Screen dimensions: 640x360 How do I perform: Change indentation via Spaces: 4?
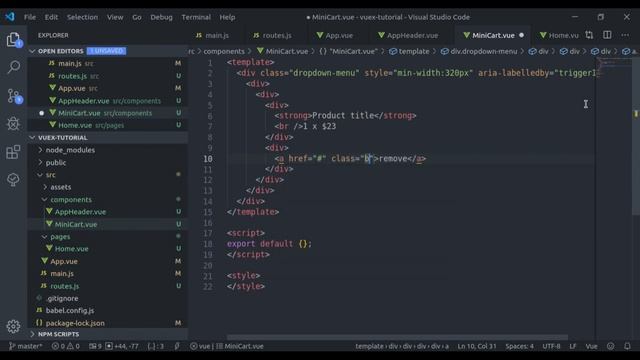(x=519, y=346)
